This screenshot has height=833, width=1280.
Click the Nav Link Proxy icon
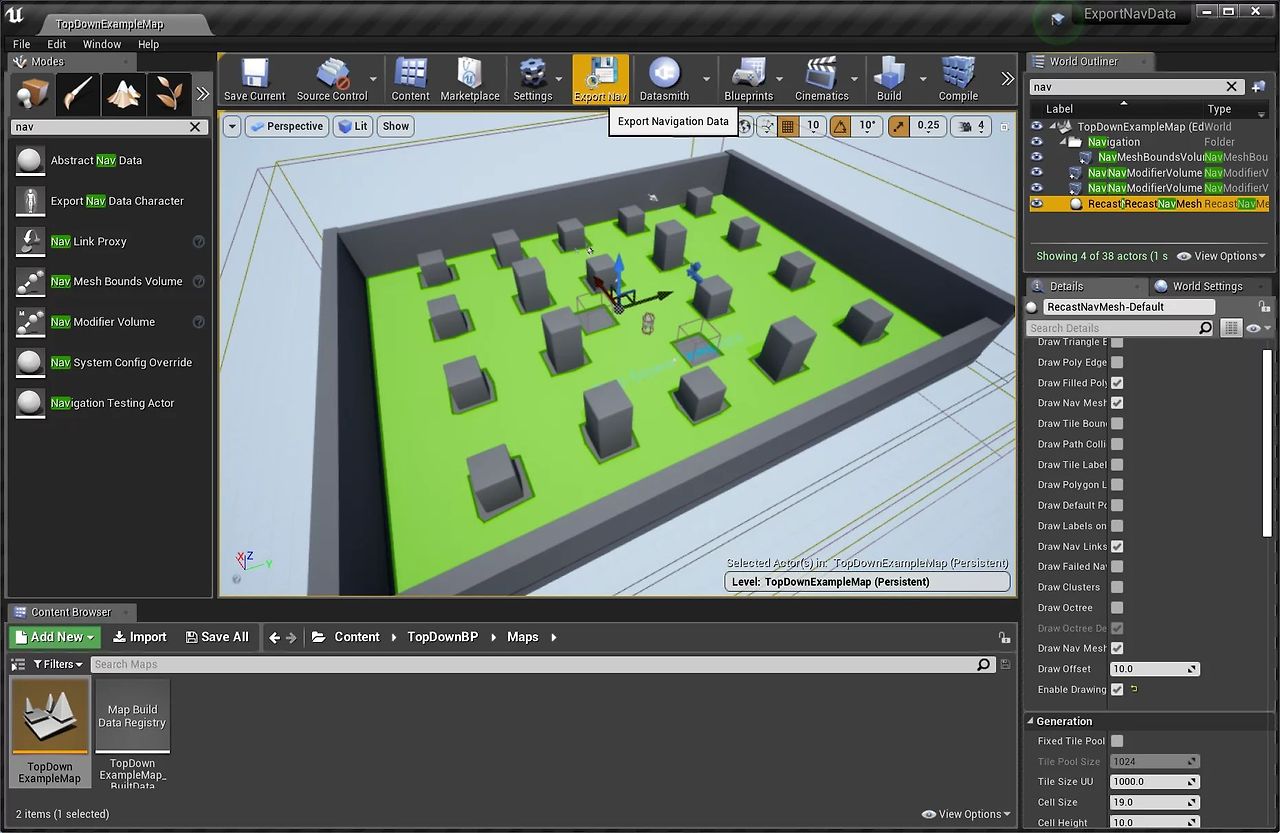[x=30, y=241]
